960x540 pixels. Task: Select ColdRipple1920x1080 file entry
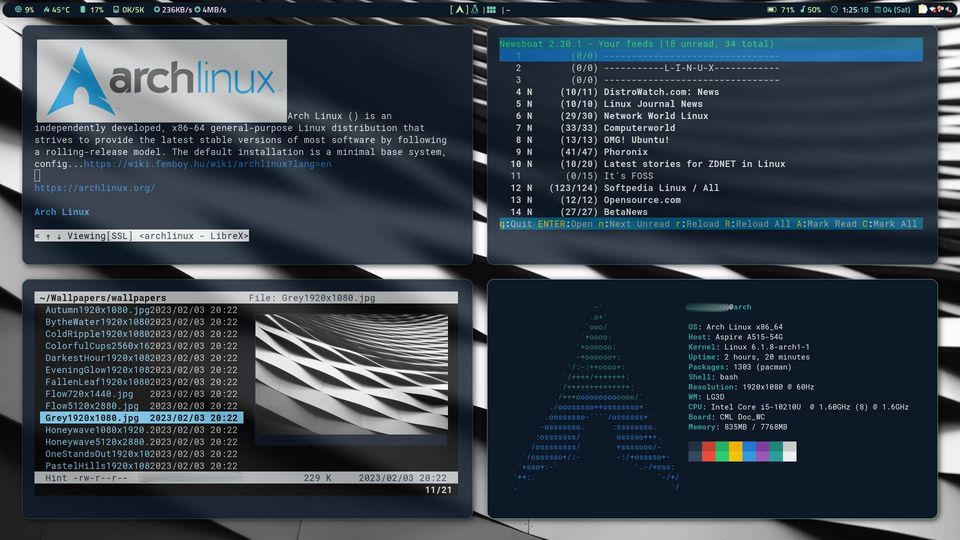point(141,334)
